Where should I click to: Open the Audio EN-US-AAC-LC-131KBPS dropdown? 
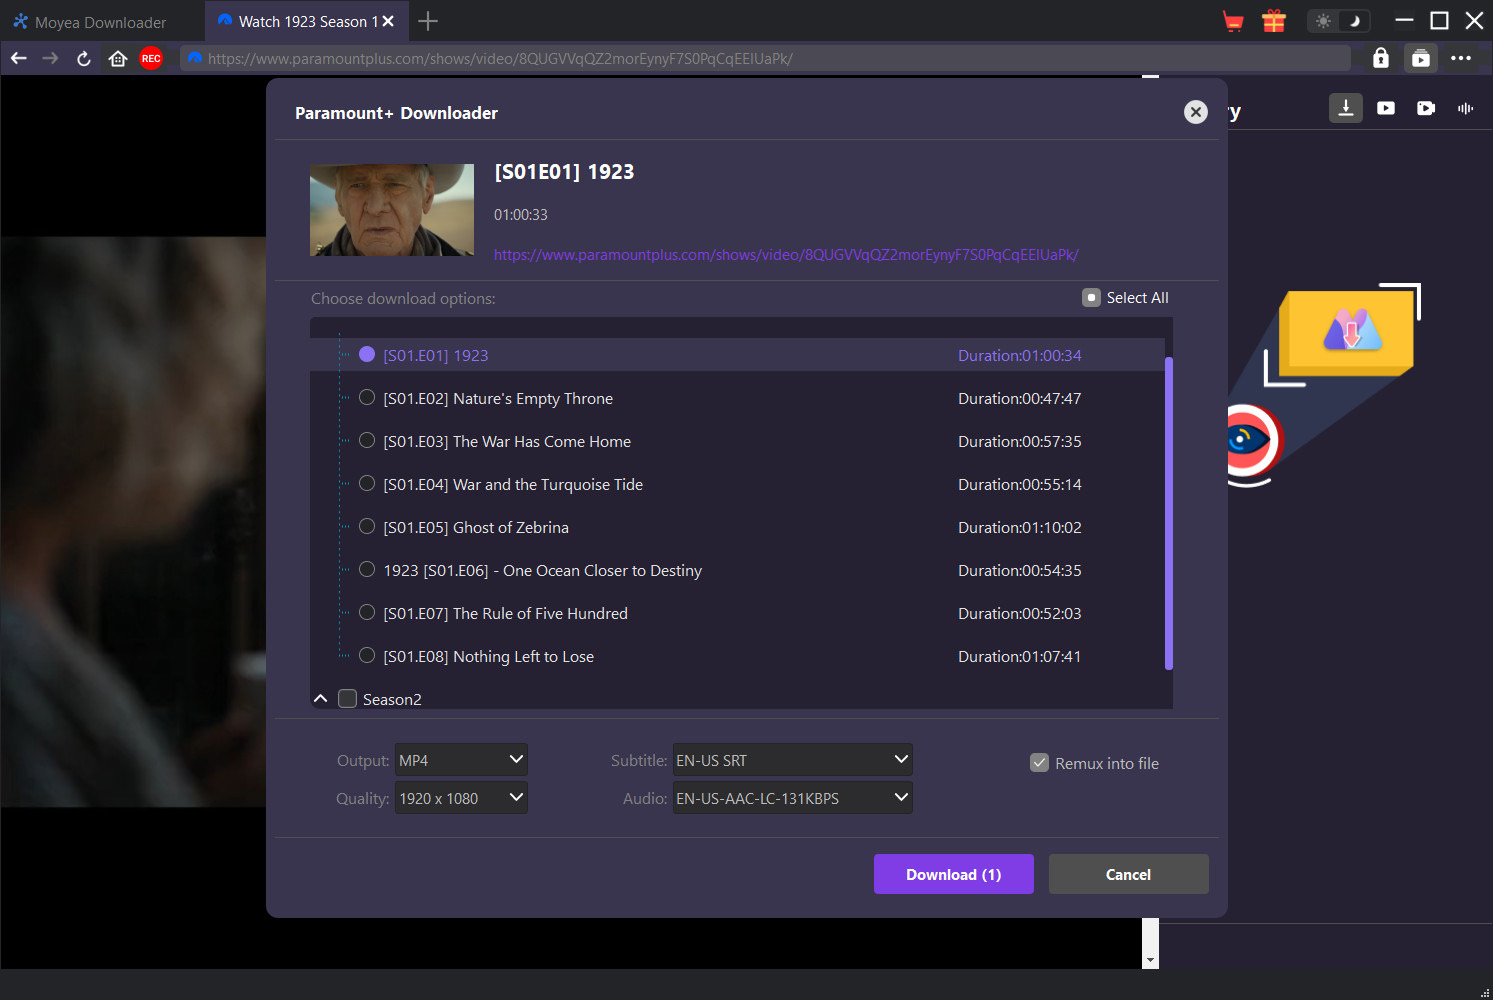(792, 798)
